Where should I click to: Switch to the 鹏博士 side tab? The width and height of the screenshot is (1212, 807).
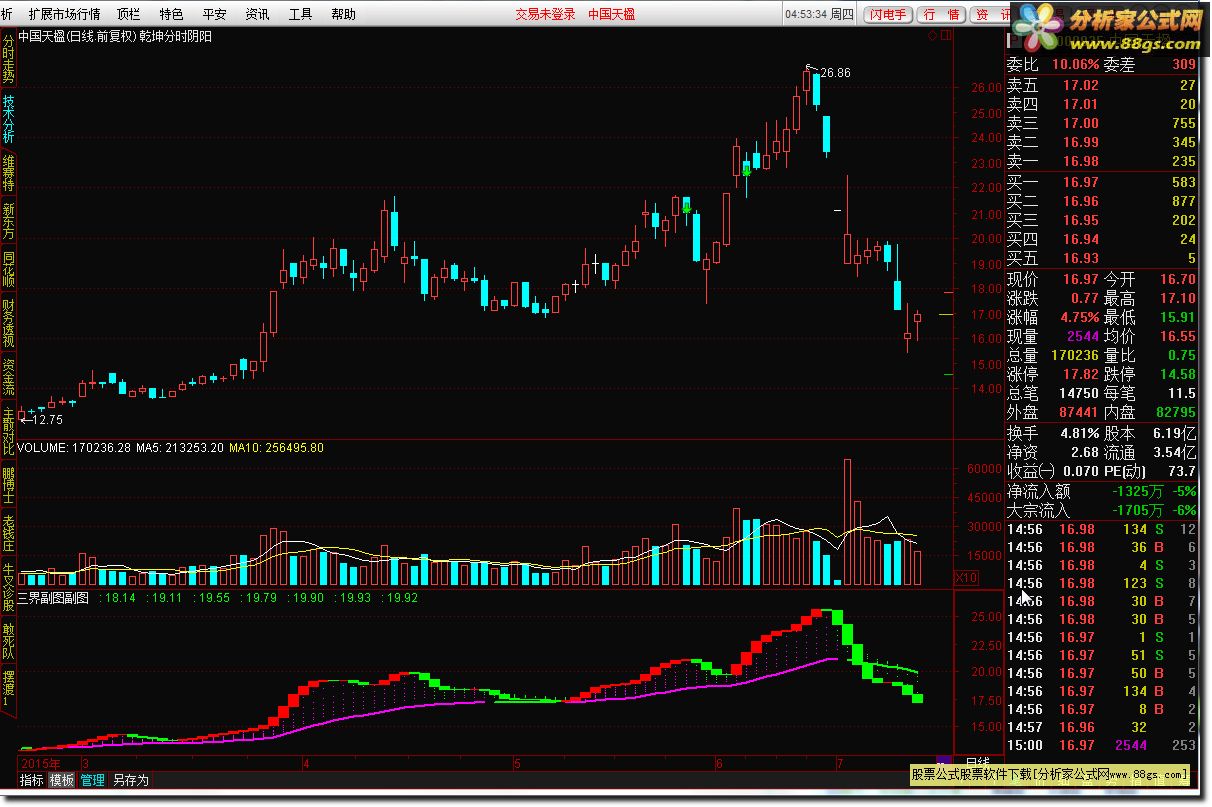point(8,486)
